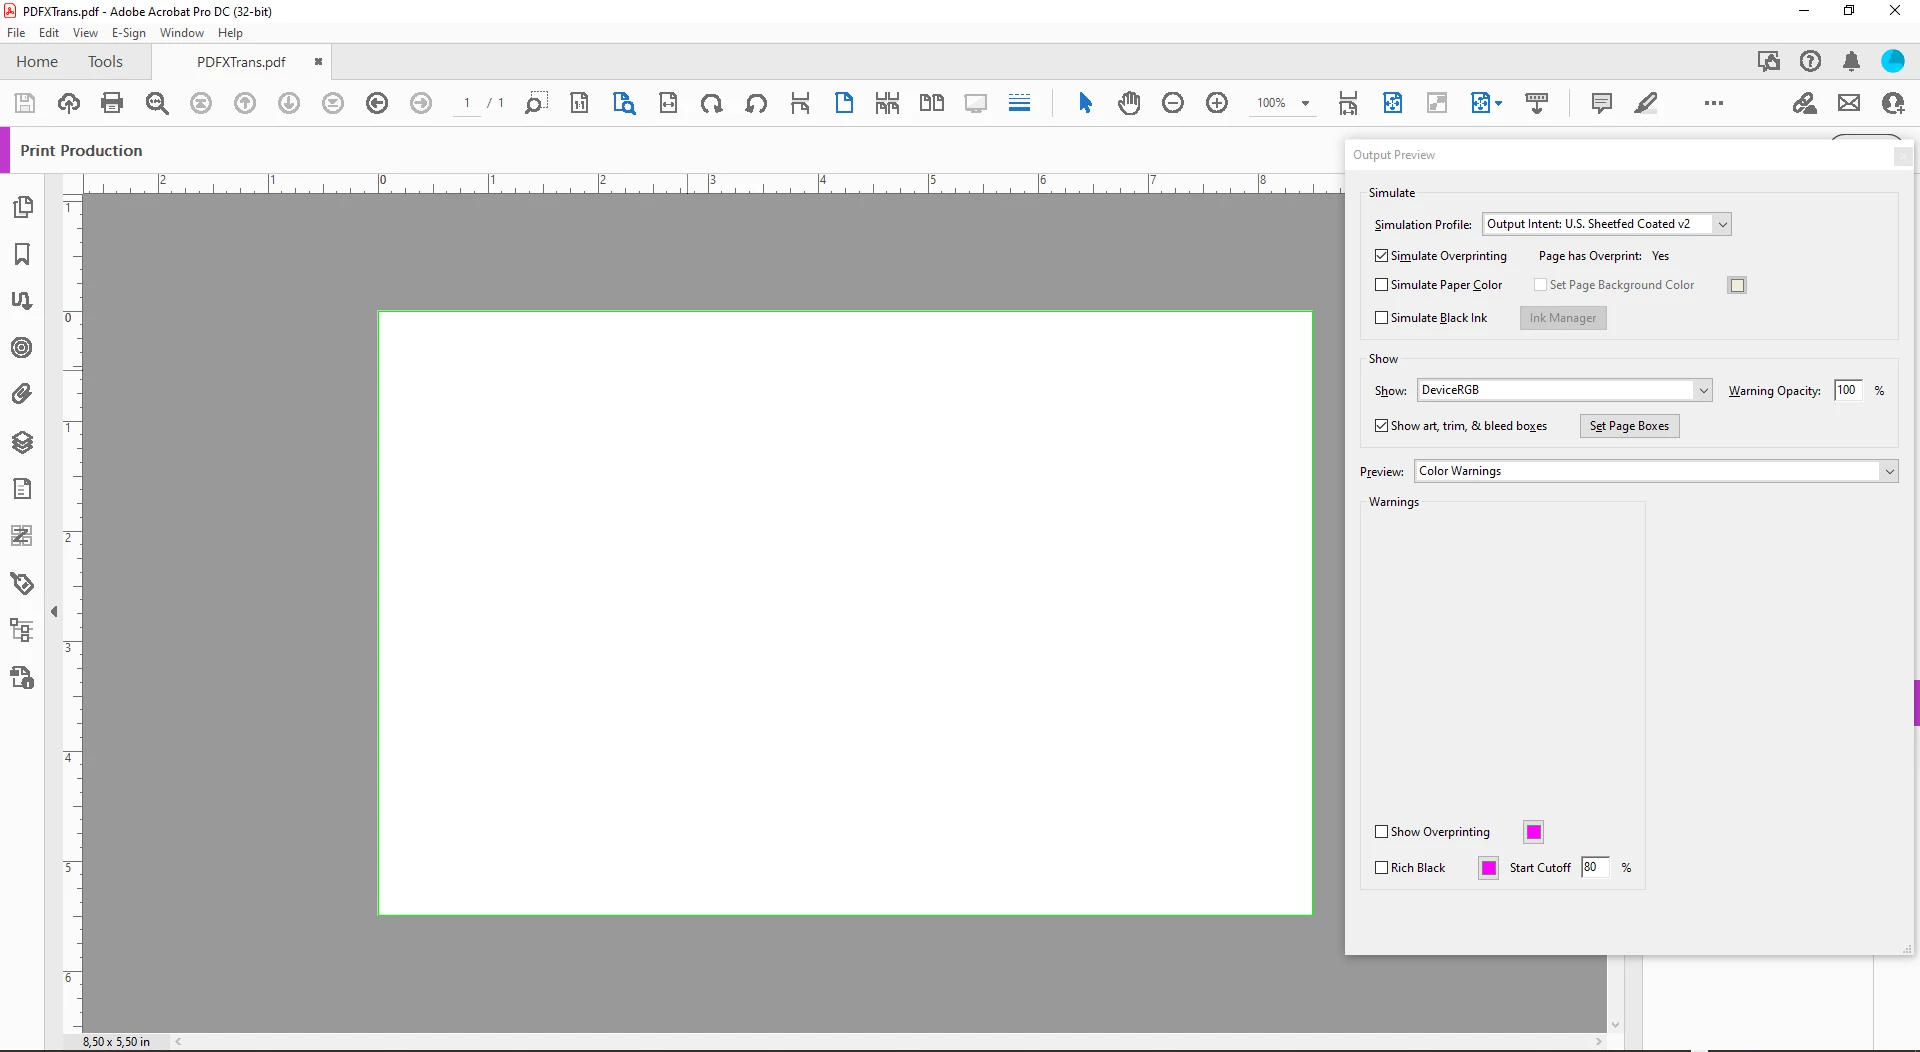
Task: Enable Rich Black warning checkbox
Action: click(1382, 868)
